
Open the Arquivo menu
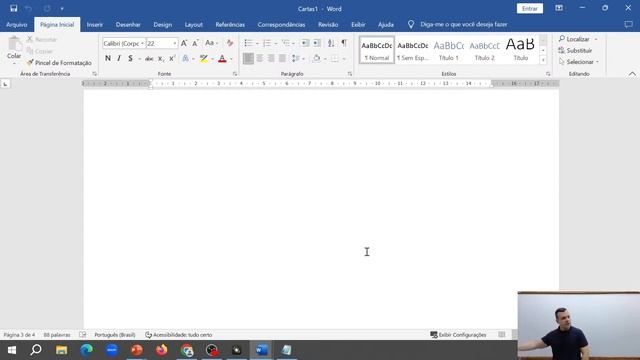pos(17,24)
